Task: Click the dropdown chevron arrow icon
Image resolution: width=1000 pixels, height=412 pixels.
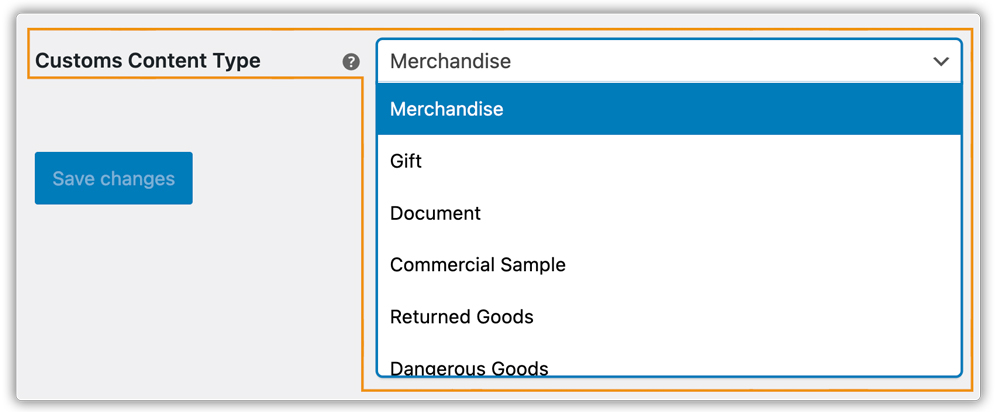Action: pyautogui.click(x=940, y=61)
